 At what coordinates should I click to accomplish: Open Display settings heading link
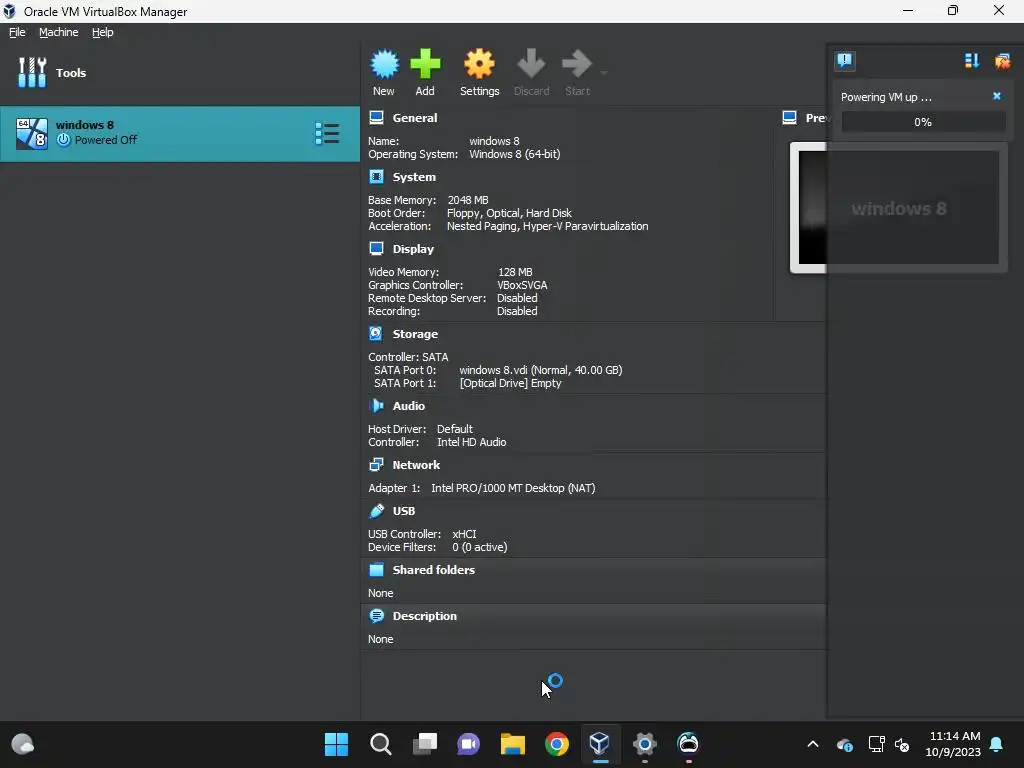tap(413, 249)
